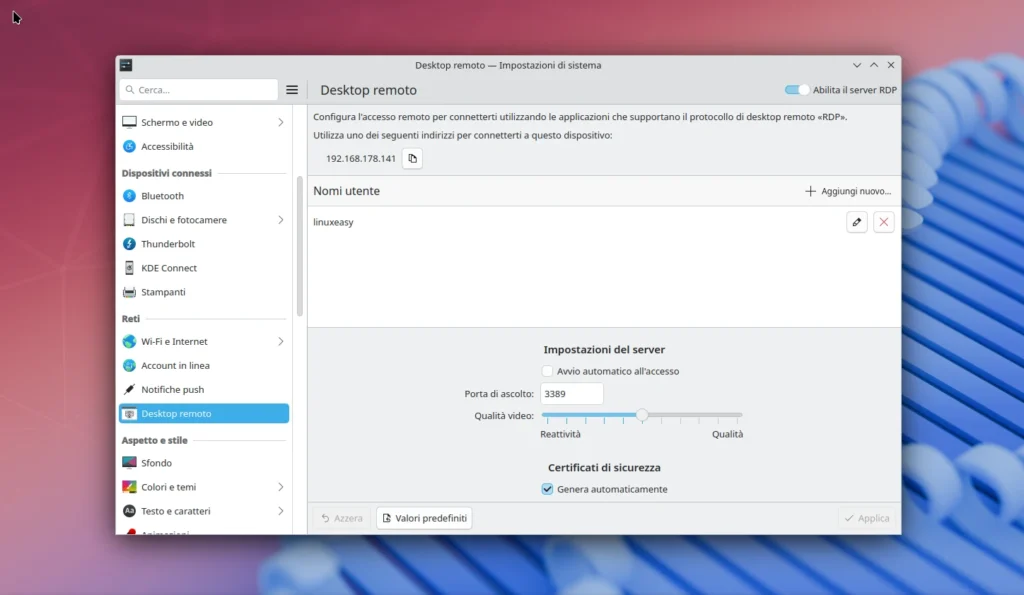Screen dimensions: 1024x595
Task: Delete the linuxeasy user with red X
Action: point(884,222)
